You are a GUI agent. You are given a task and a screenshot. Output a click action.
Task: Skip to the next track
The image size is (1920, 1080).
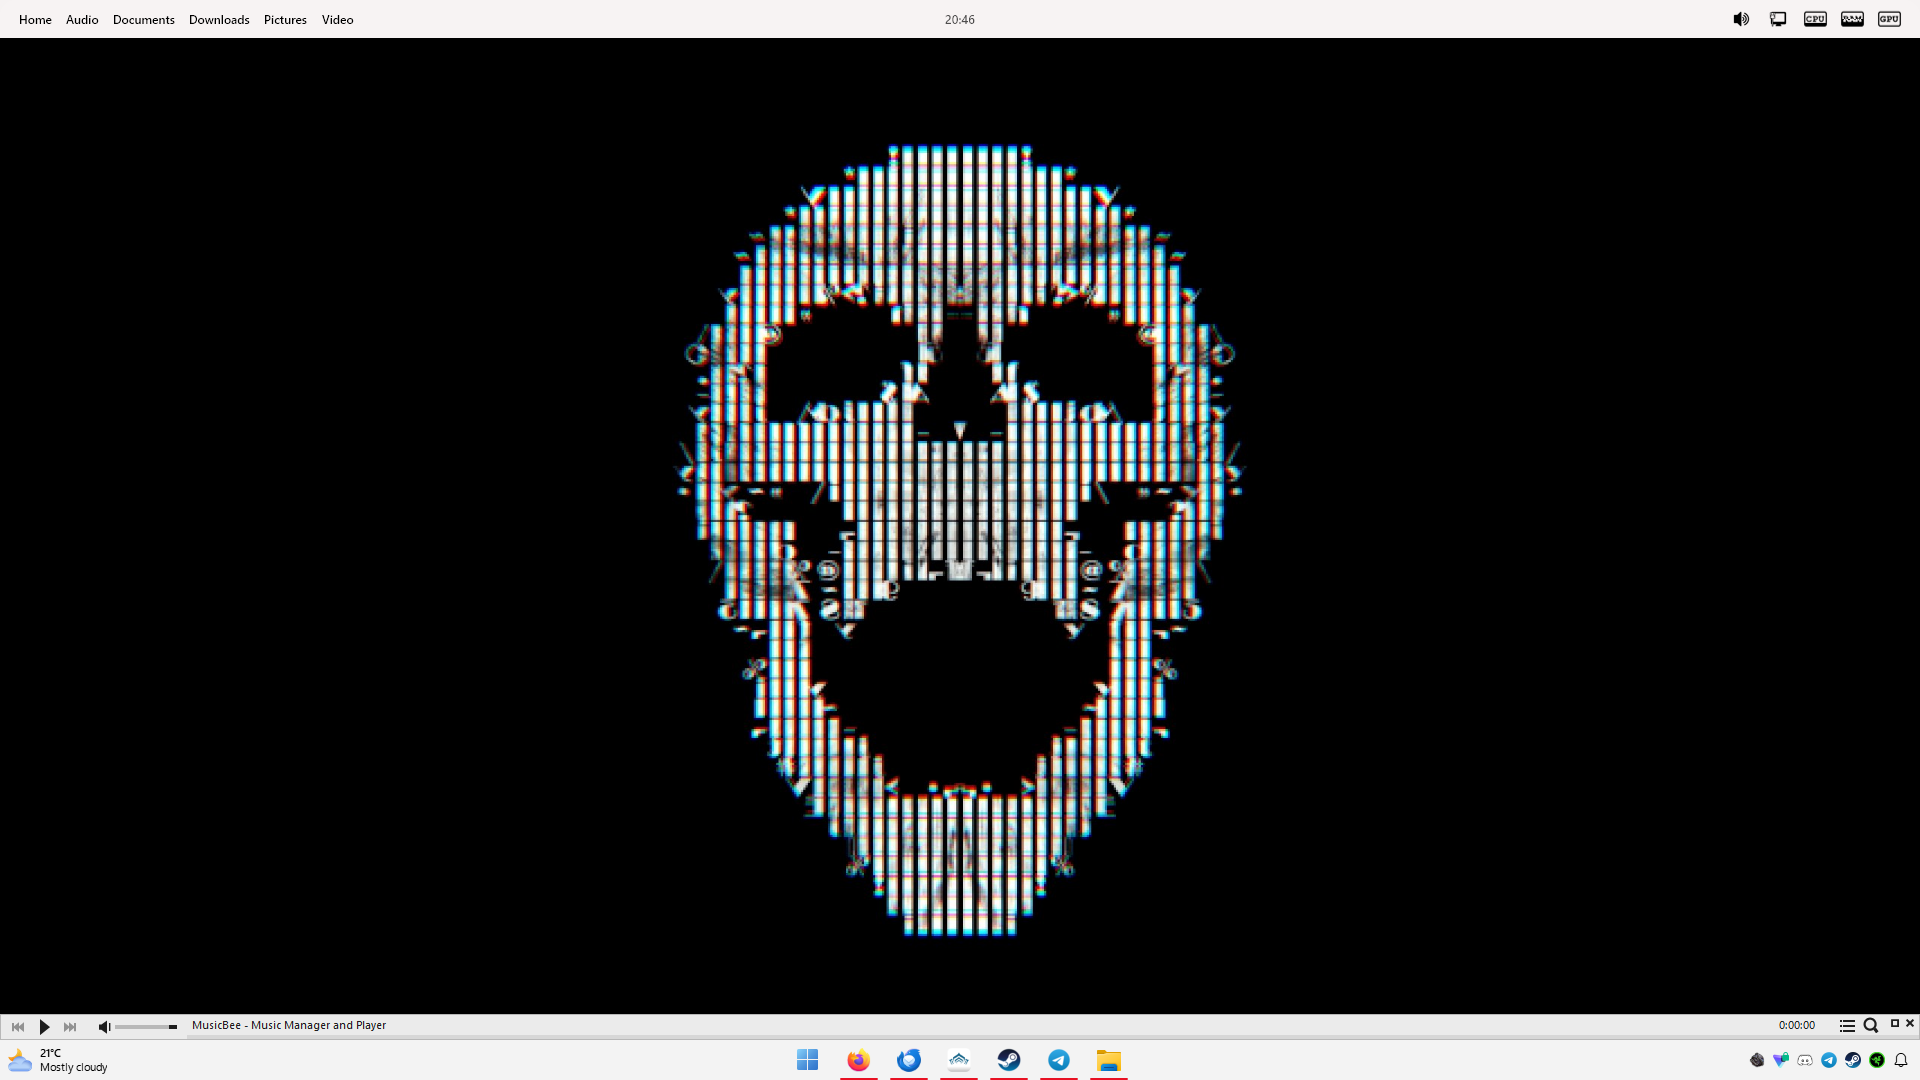[70, 1026]
